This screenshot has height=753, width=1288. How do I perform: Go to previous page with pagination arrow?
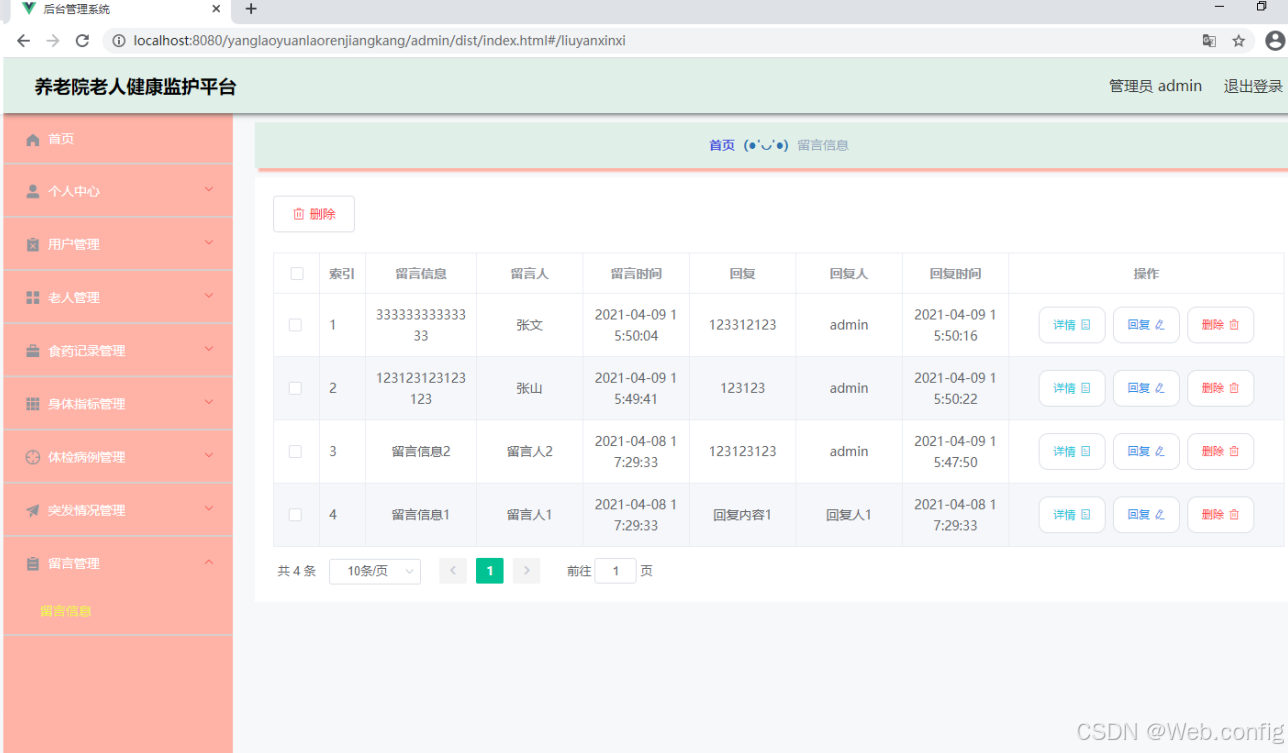pyautogui.click(x=453, y=571)
